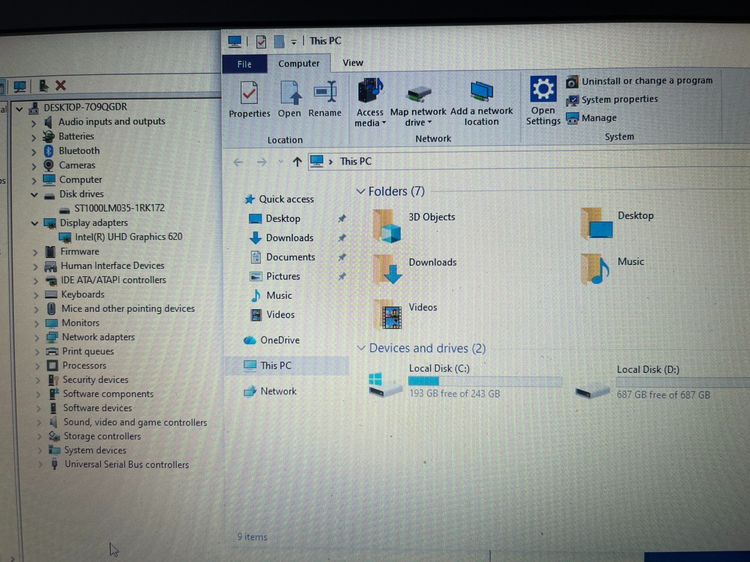The width and height of the screenshot is (750, 562).
Task: Click Local Disk (D:) usage bar
Action: pyautogui.click(x=683, y=382)
